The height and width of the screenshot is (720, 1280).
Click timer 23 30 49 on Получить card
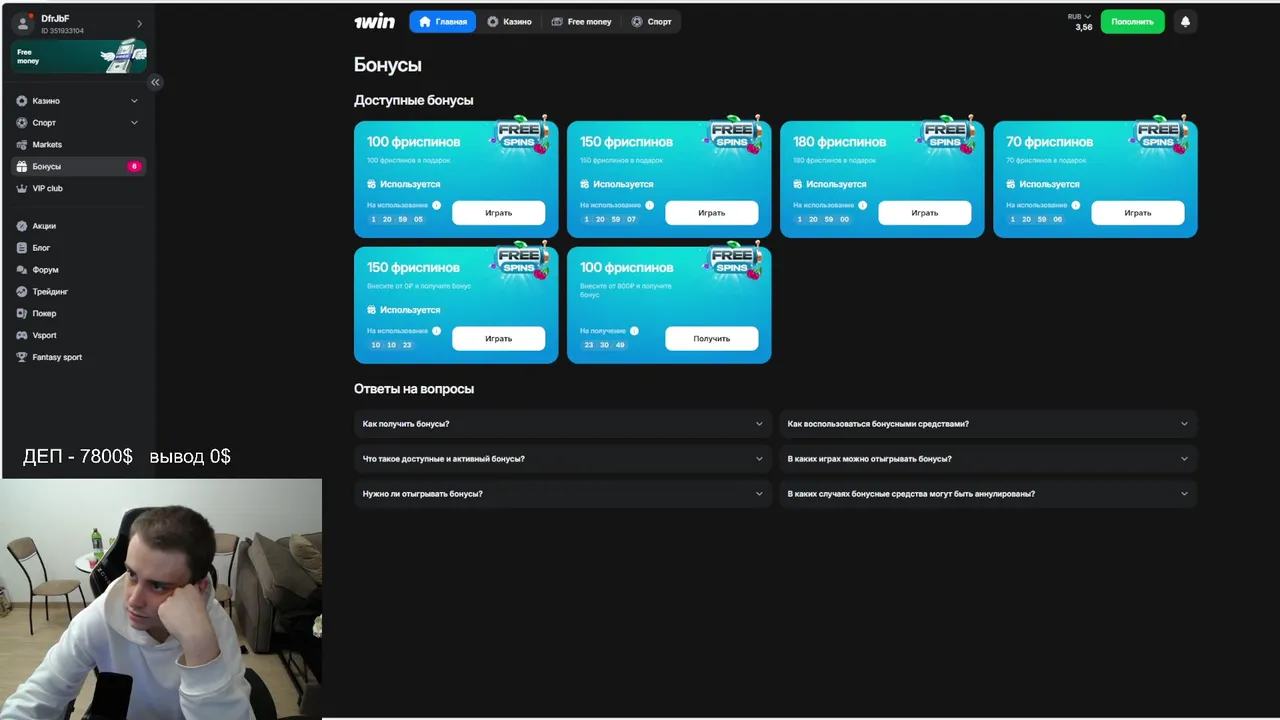point(605,345)
